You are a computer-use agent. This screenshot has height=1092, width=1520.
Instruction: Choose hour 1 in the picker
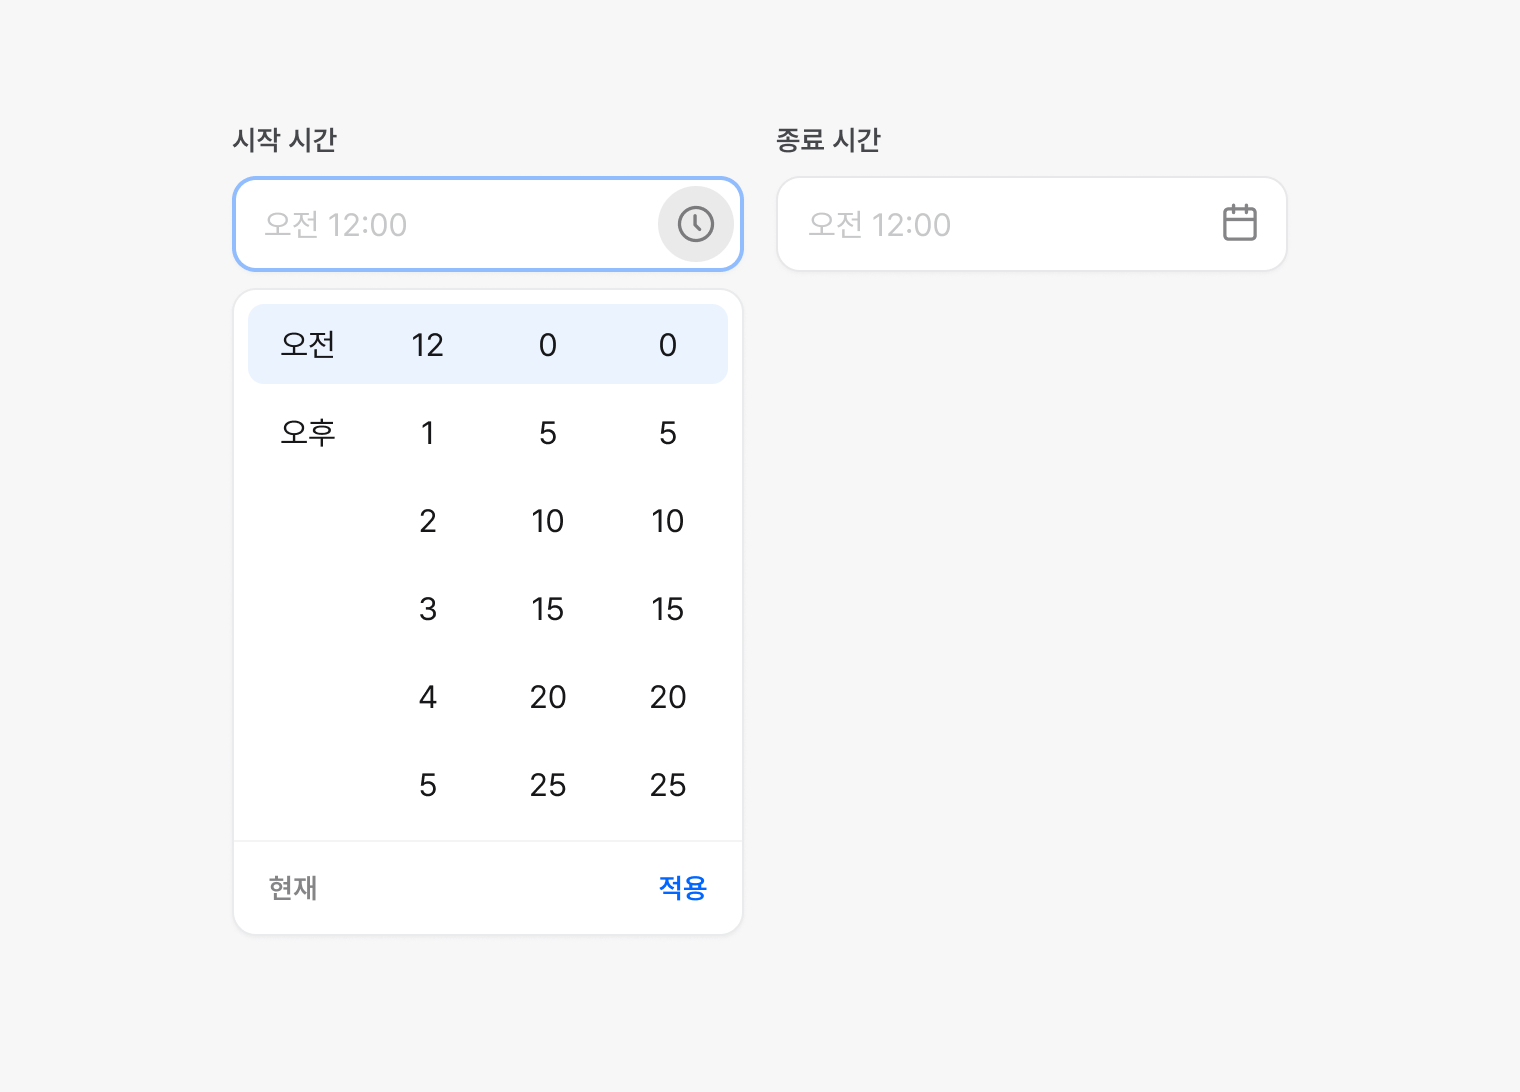(428, 433)
